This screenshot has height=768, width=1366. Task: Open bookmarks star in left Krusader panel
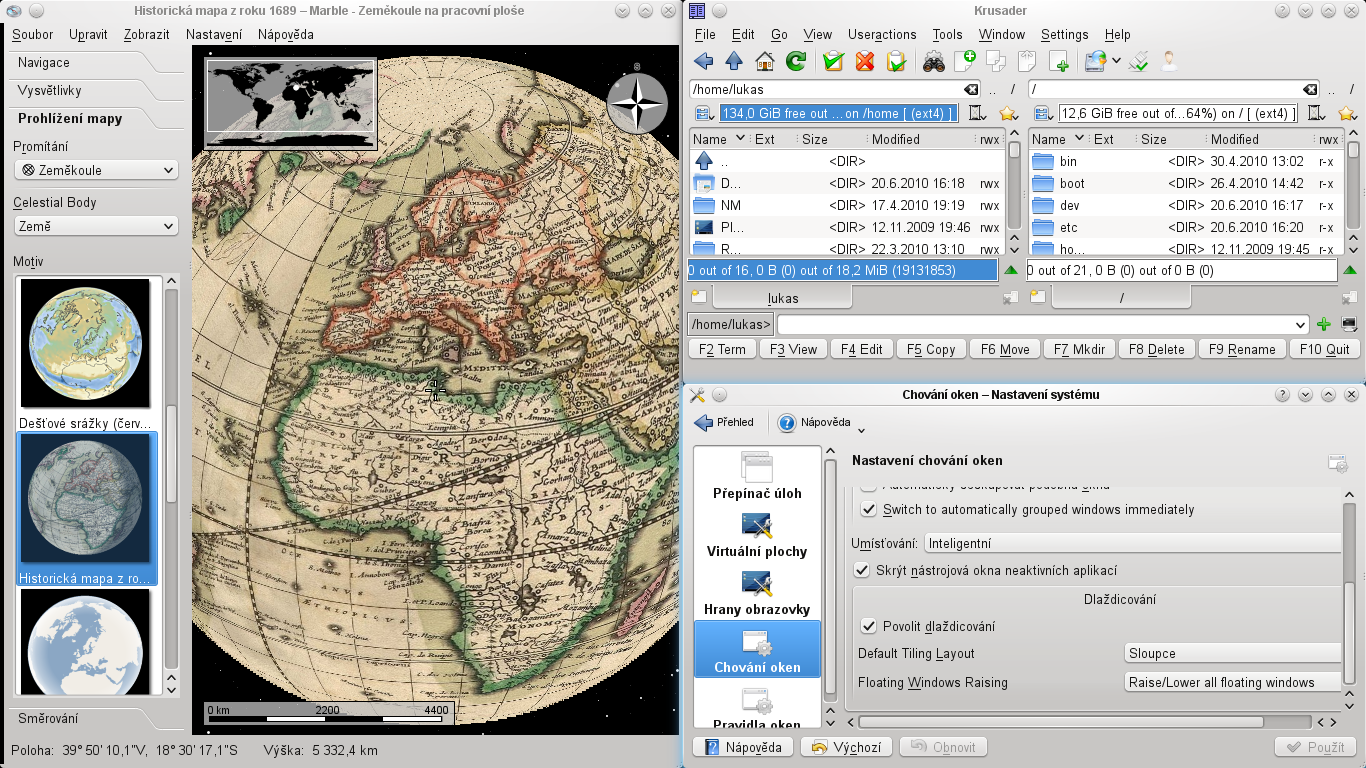tap(1007, 113)
